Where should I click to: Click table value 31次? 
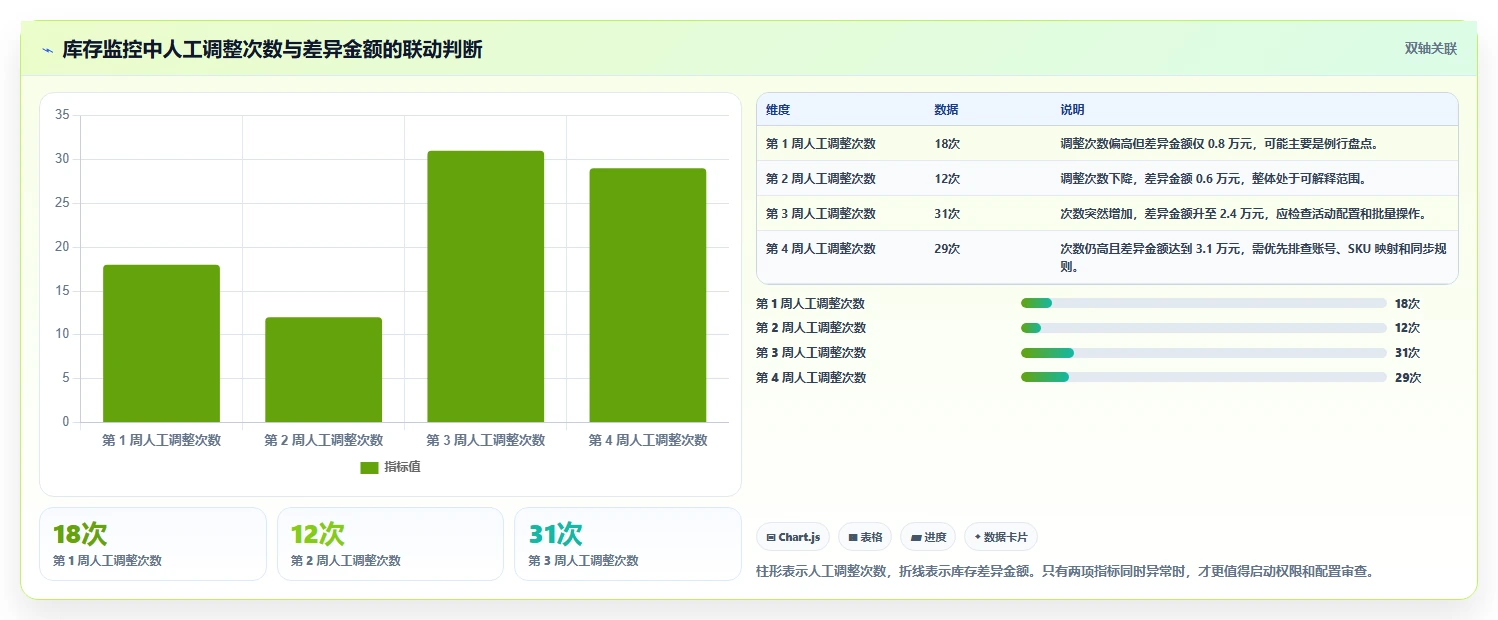947,214
